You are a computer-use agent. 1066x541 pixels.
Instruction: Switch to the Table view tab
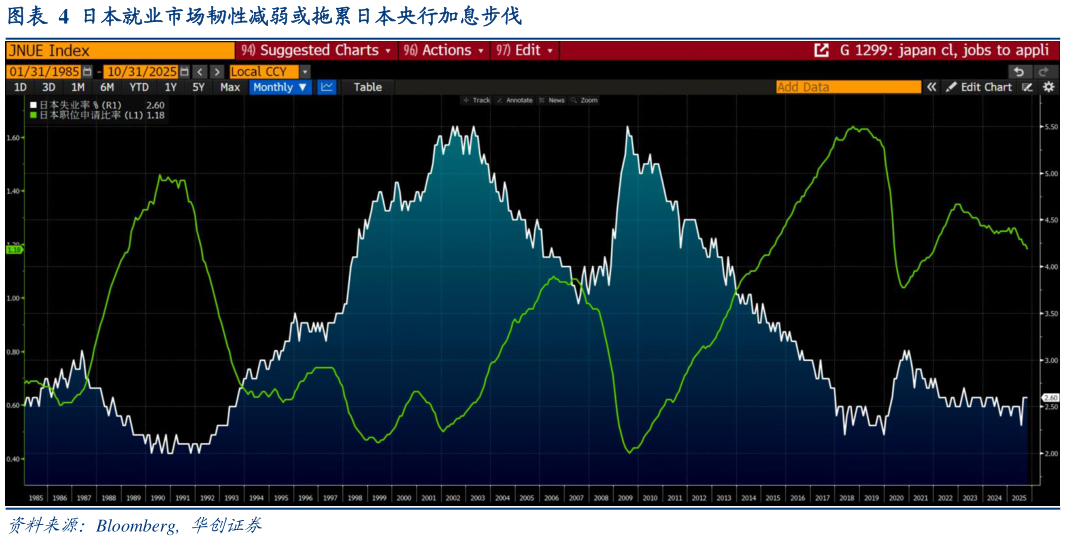[368, 87]
